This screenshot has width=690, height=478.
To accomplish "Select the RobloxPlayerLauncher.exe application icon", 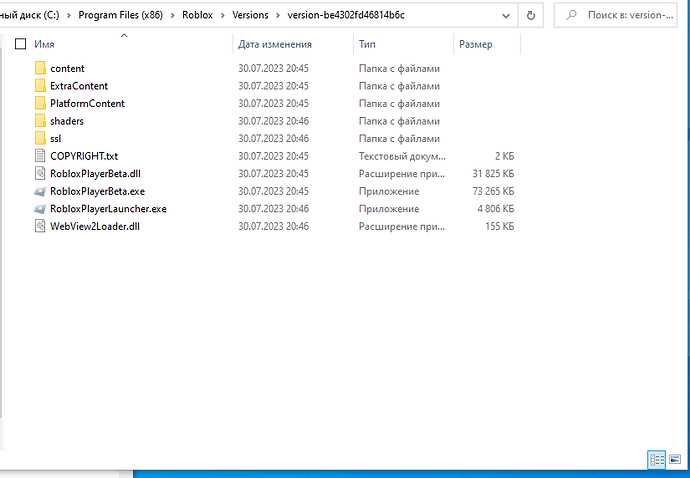I will coord(40,209).
